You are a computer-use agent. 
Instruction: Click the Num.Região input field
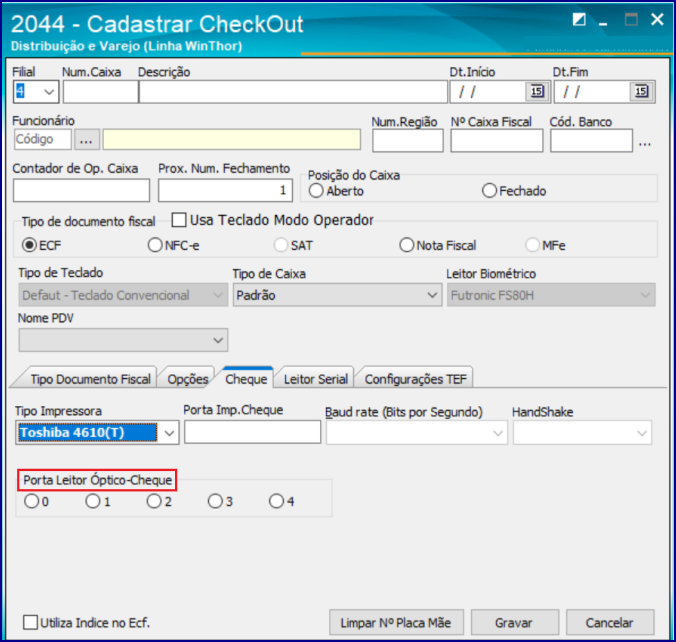click(407, 141)
